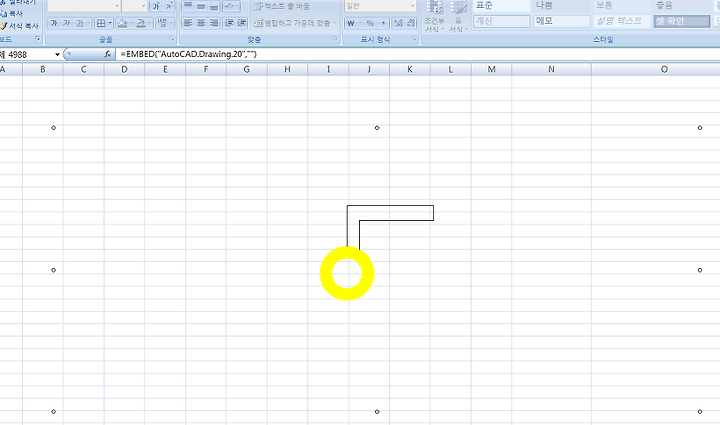
Task: Apply the 표준 cell style
Action: coord(501,6)
